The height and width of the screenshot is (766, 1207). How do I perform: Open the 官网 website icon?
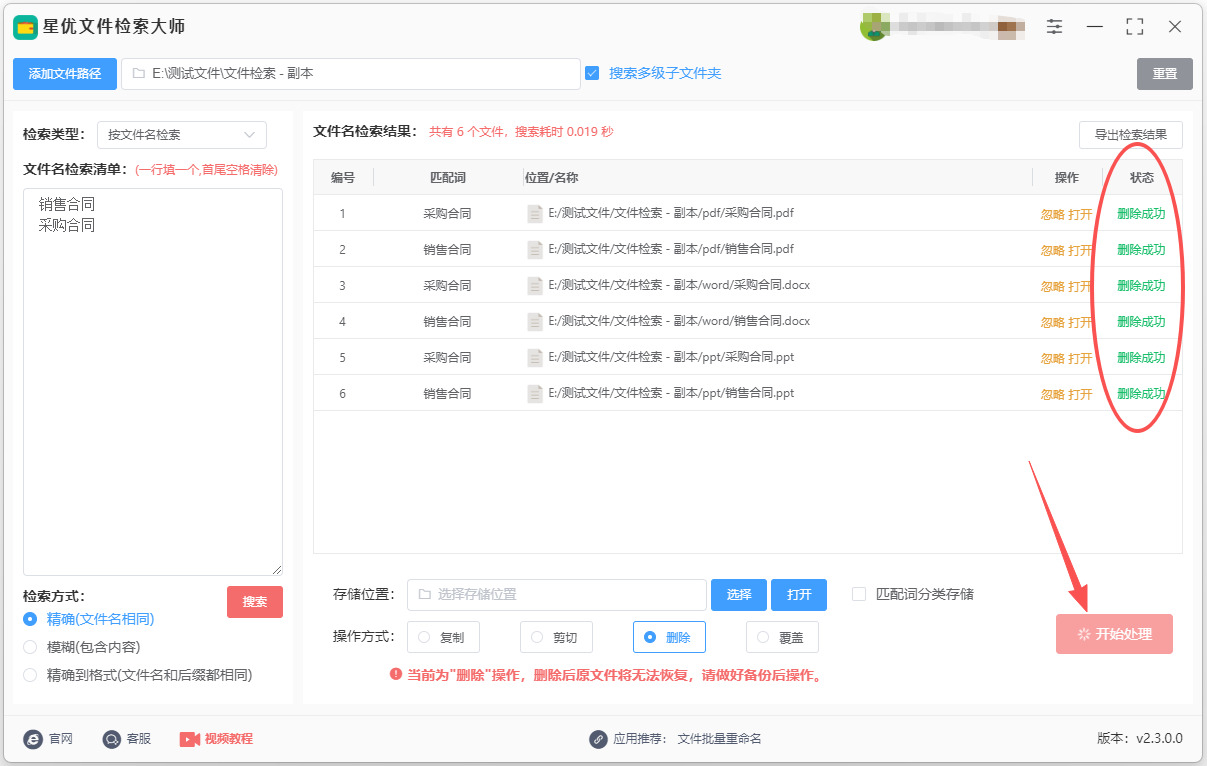click(x=33, y=739)
